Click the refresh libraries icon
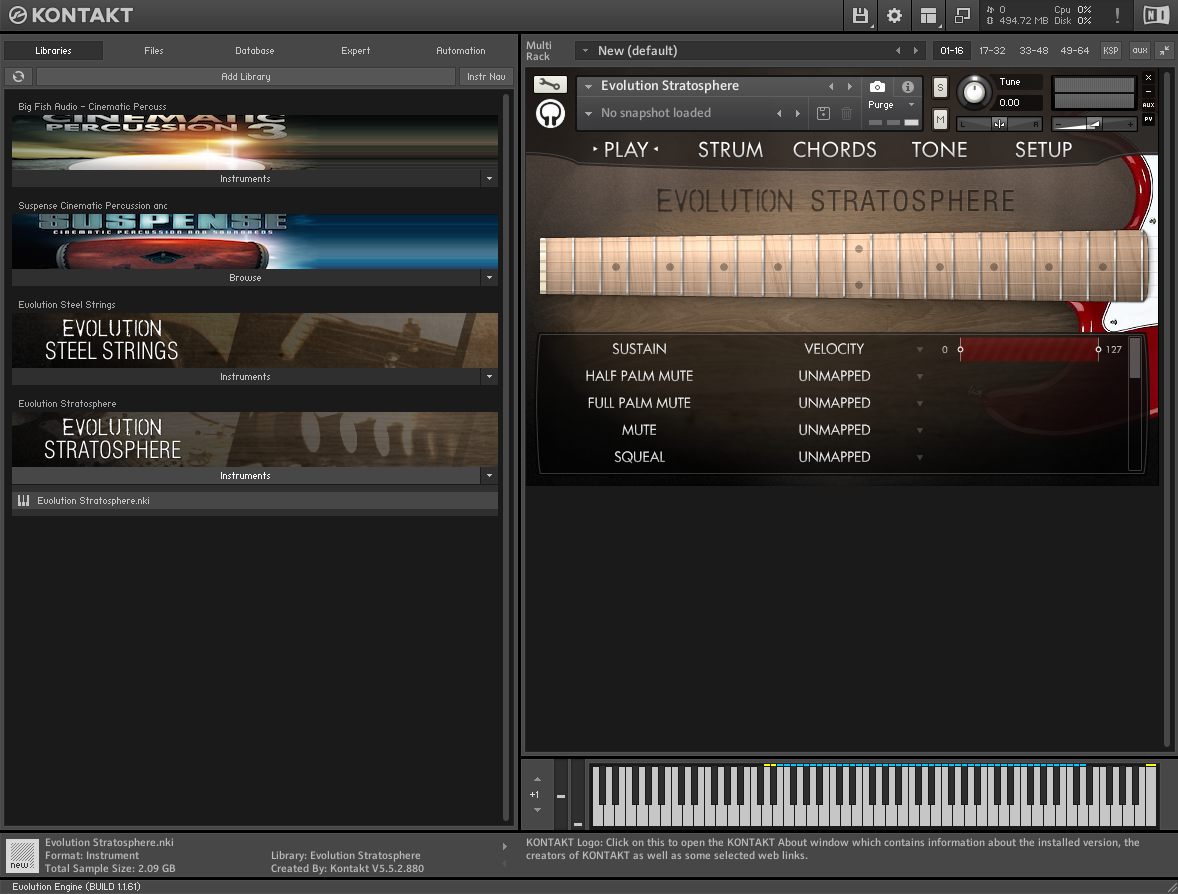Image resolution: width=1178 pixels, height=894 pixels. (x=19, y=77)
